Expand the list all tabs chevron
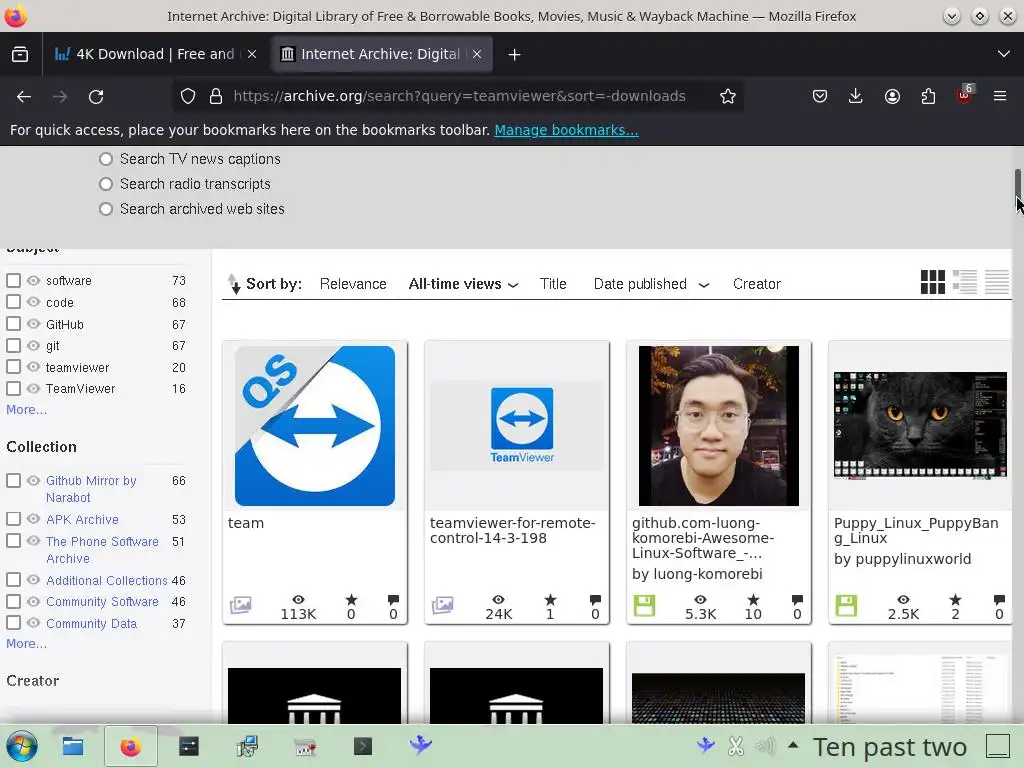The image size is (1024, 768). pos(1004,54)
